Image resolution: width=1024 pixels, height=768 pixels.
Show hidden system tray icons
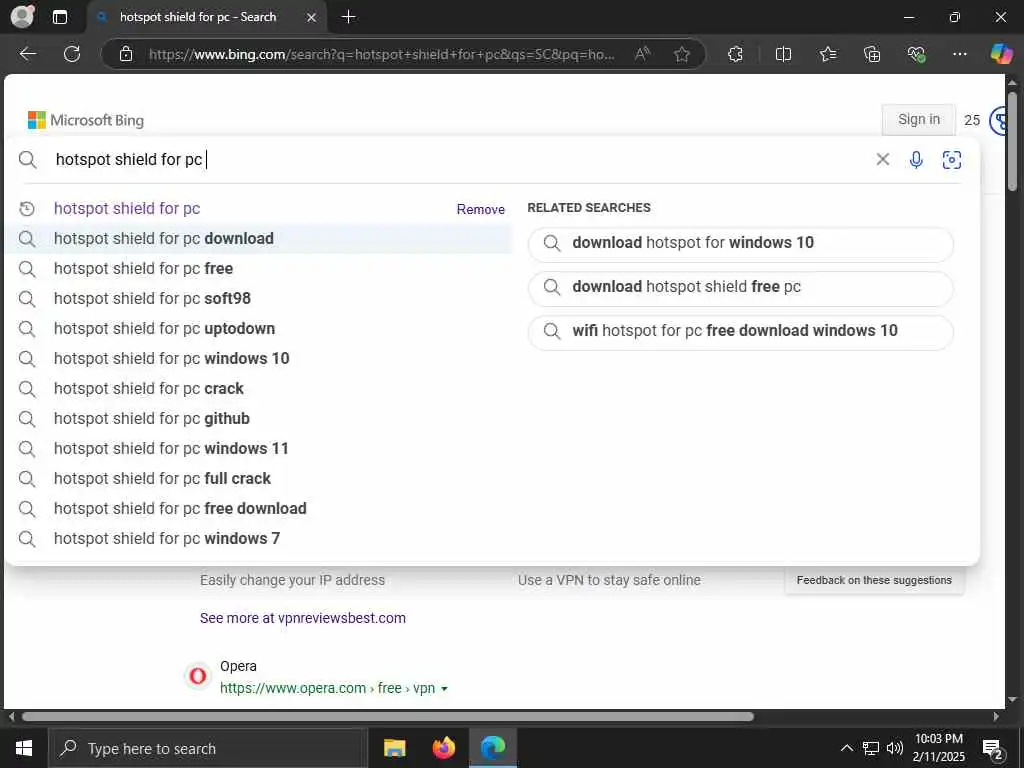(x=846, y=748)
